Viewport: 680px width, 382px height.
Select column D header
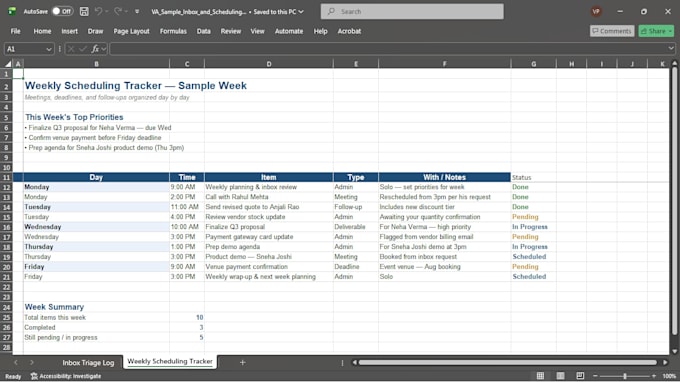click(269, 64)
